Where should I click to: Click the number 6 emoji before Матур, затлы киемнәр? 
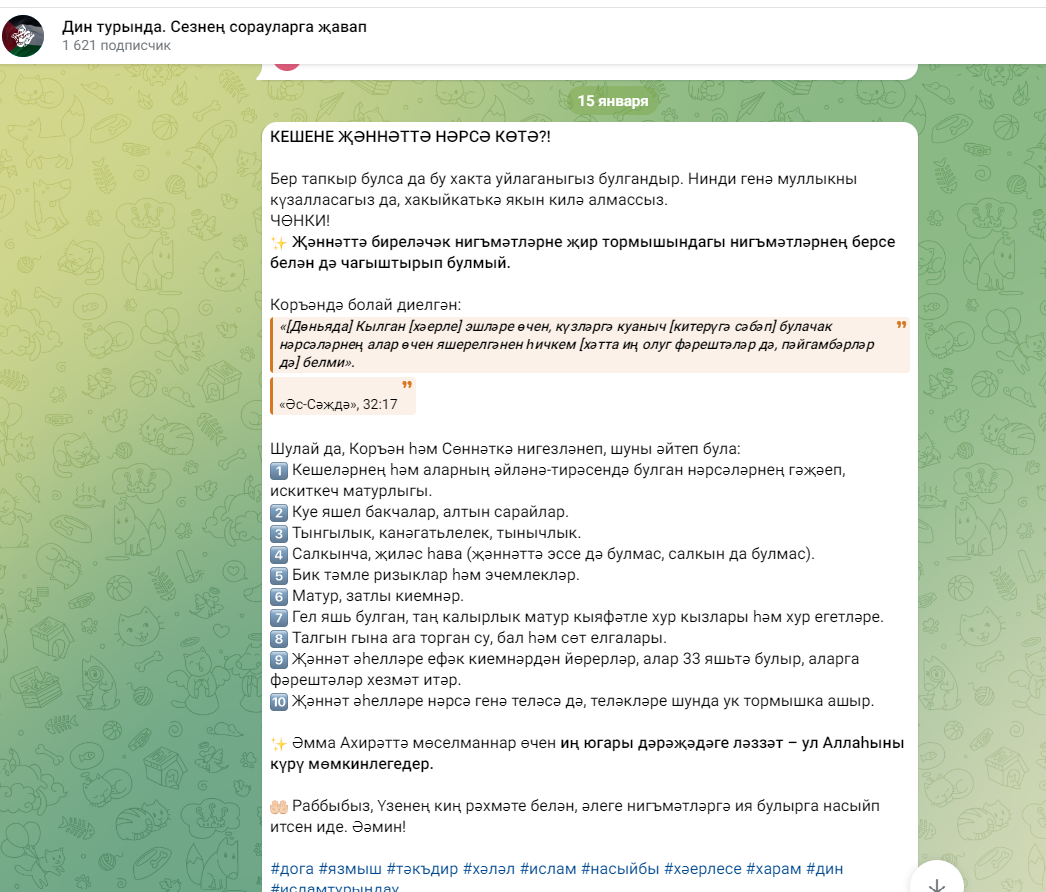pyautogui.click(x=279, y=597)
